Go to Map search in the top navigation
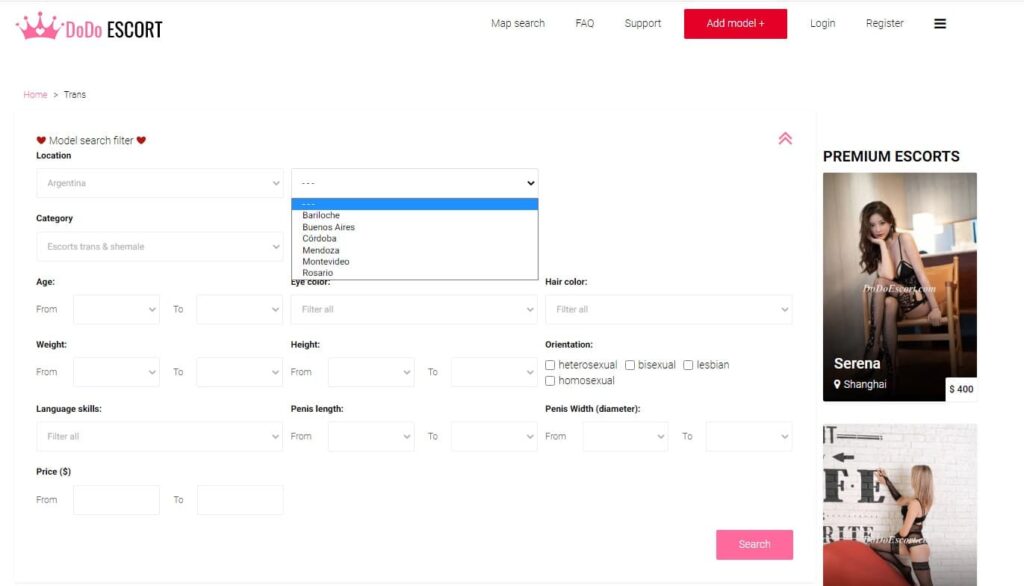 (x=517, y=24)
